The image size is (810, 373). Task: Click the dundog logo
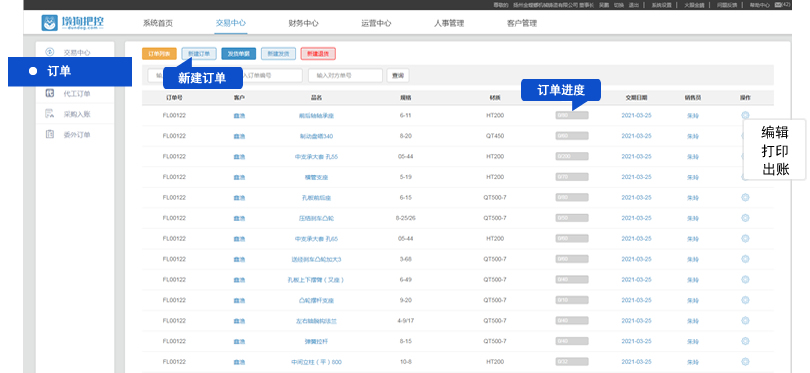click(x=73, y=23)
